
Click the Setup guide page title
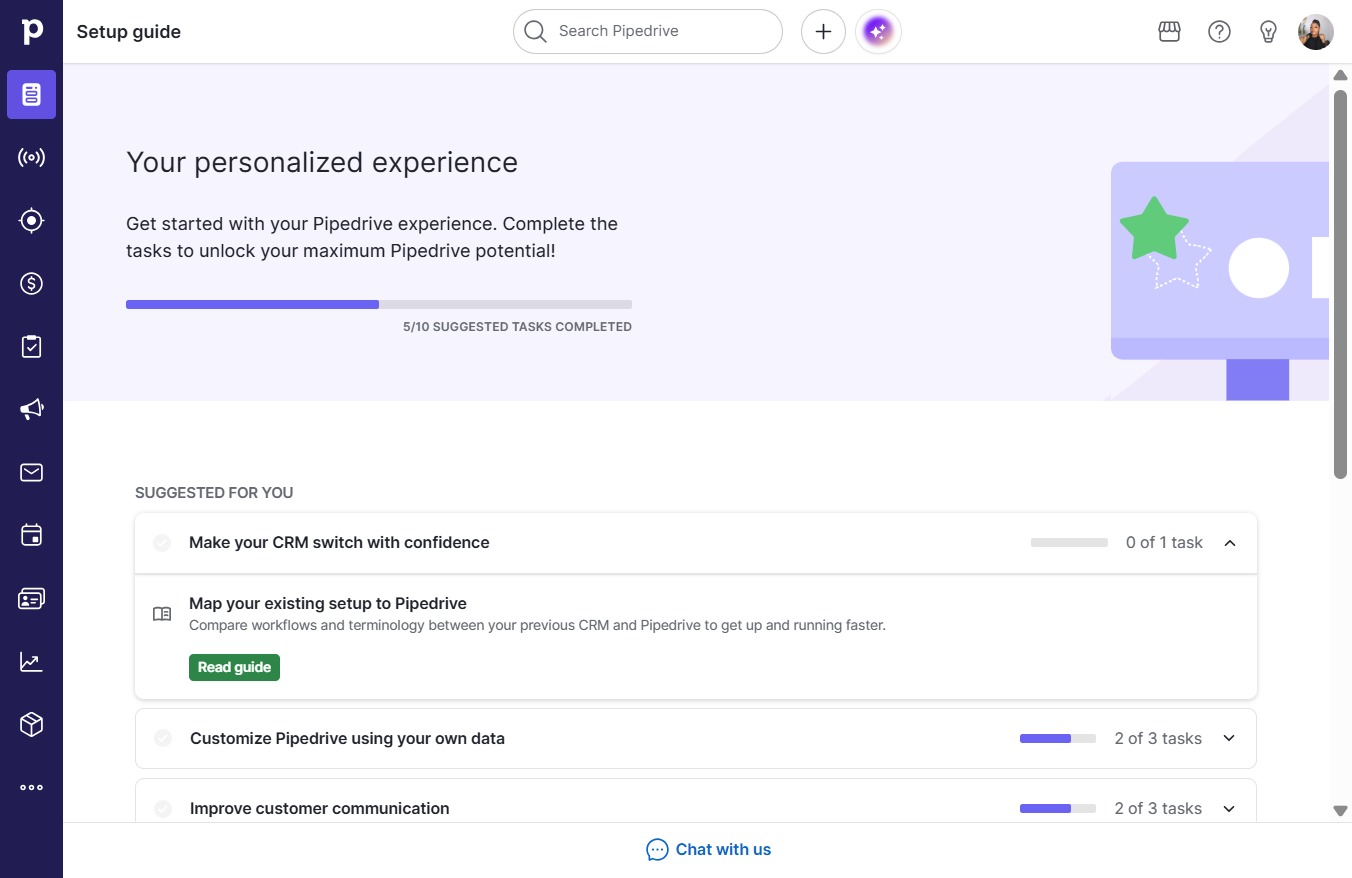[x=129, y=32]
